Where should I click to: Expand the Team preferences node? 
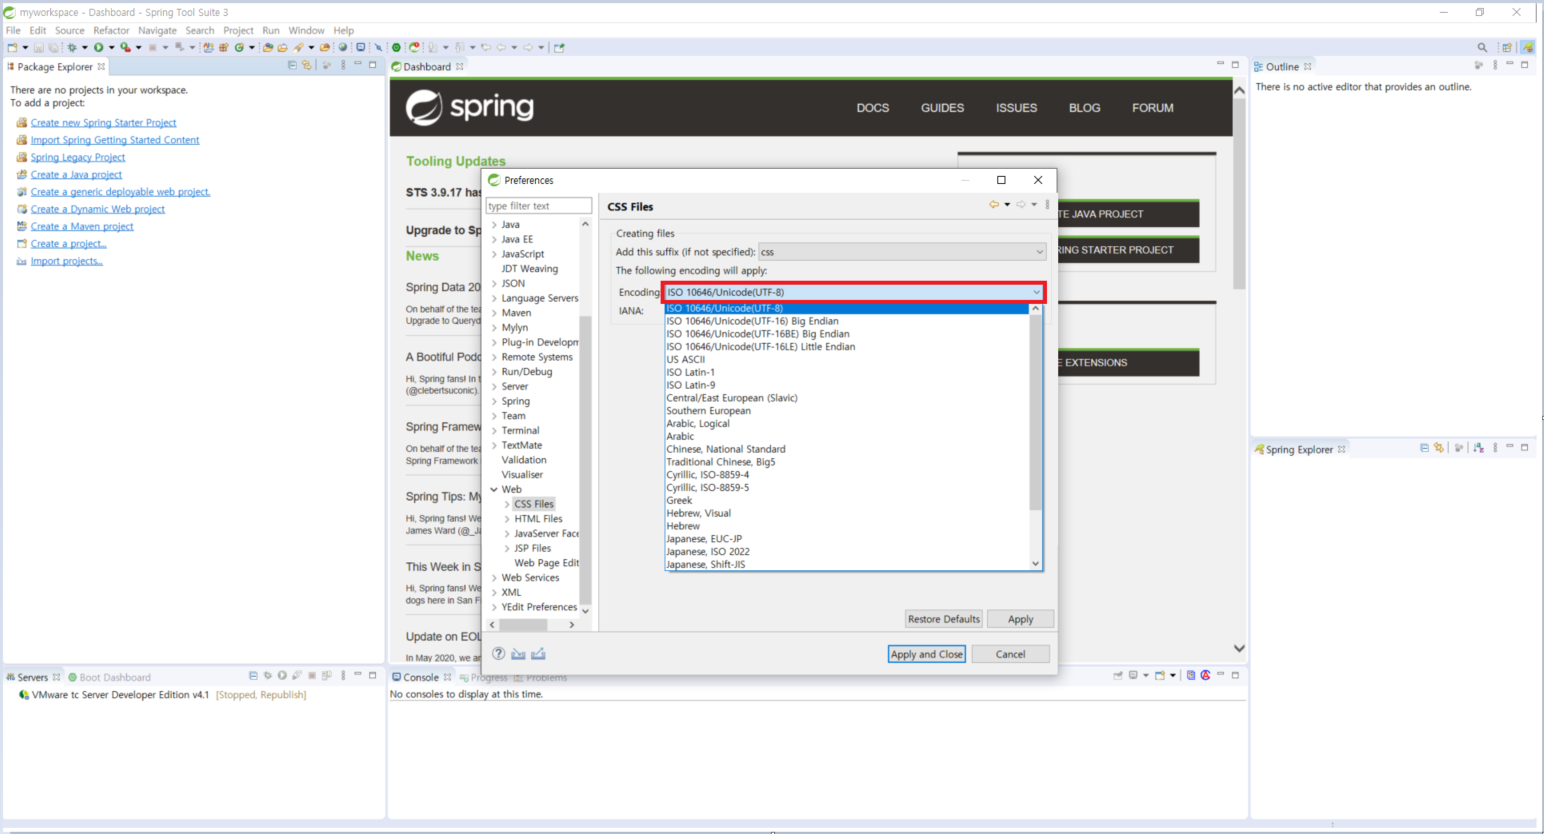click(494, 416)
